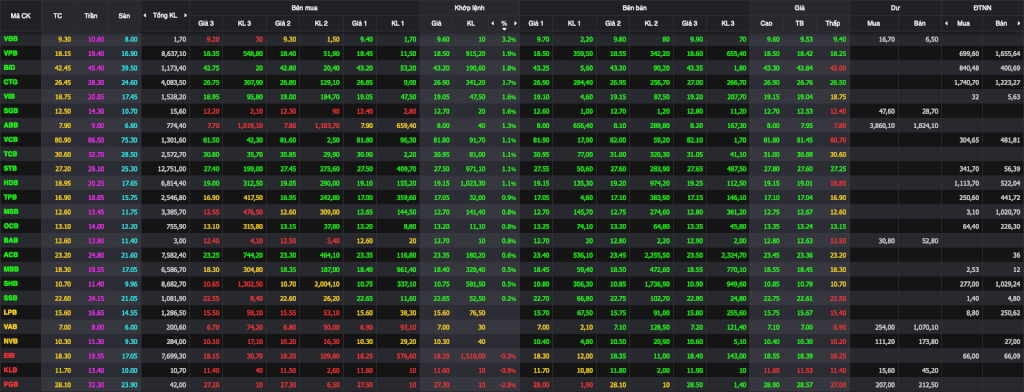
Task: Open BAB stock symbol
Action: tap(10, 239)
